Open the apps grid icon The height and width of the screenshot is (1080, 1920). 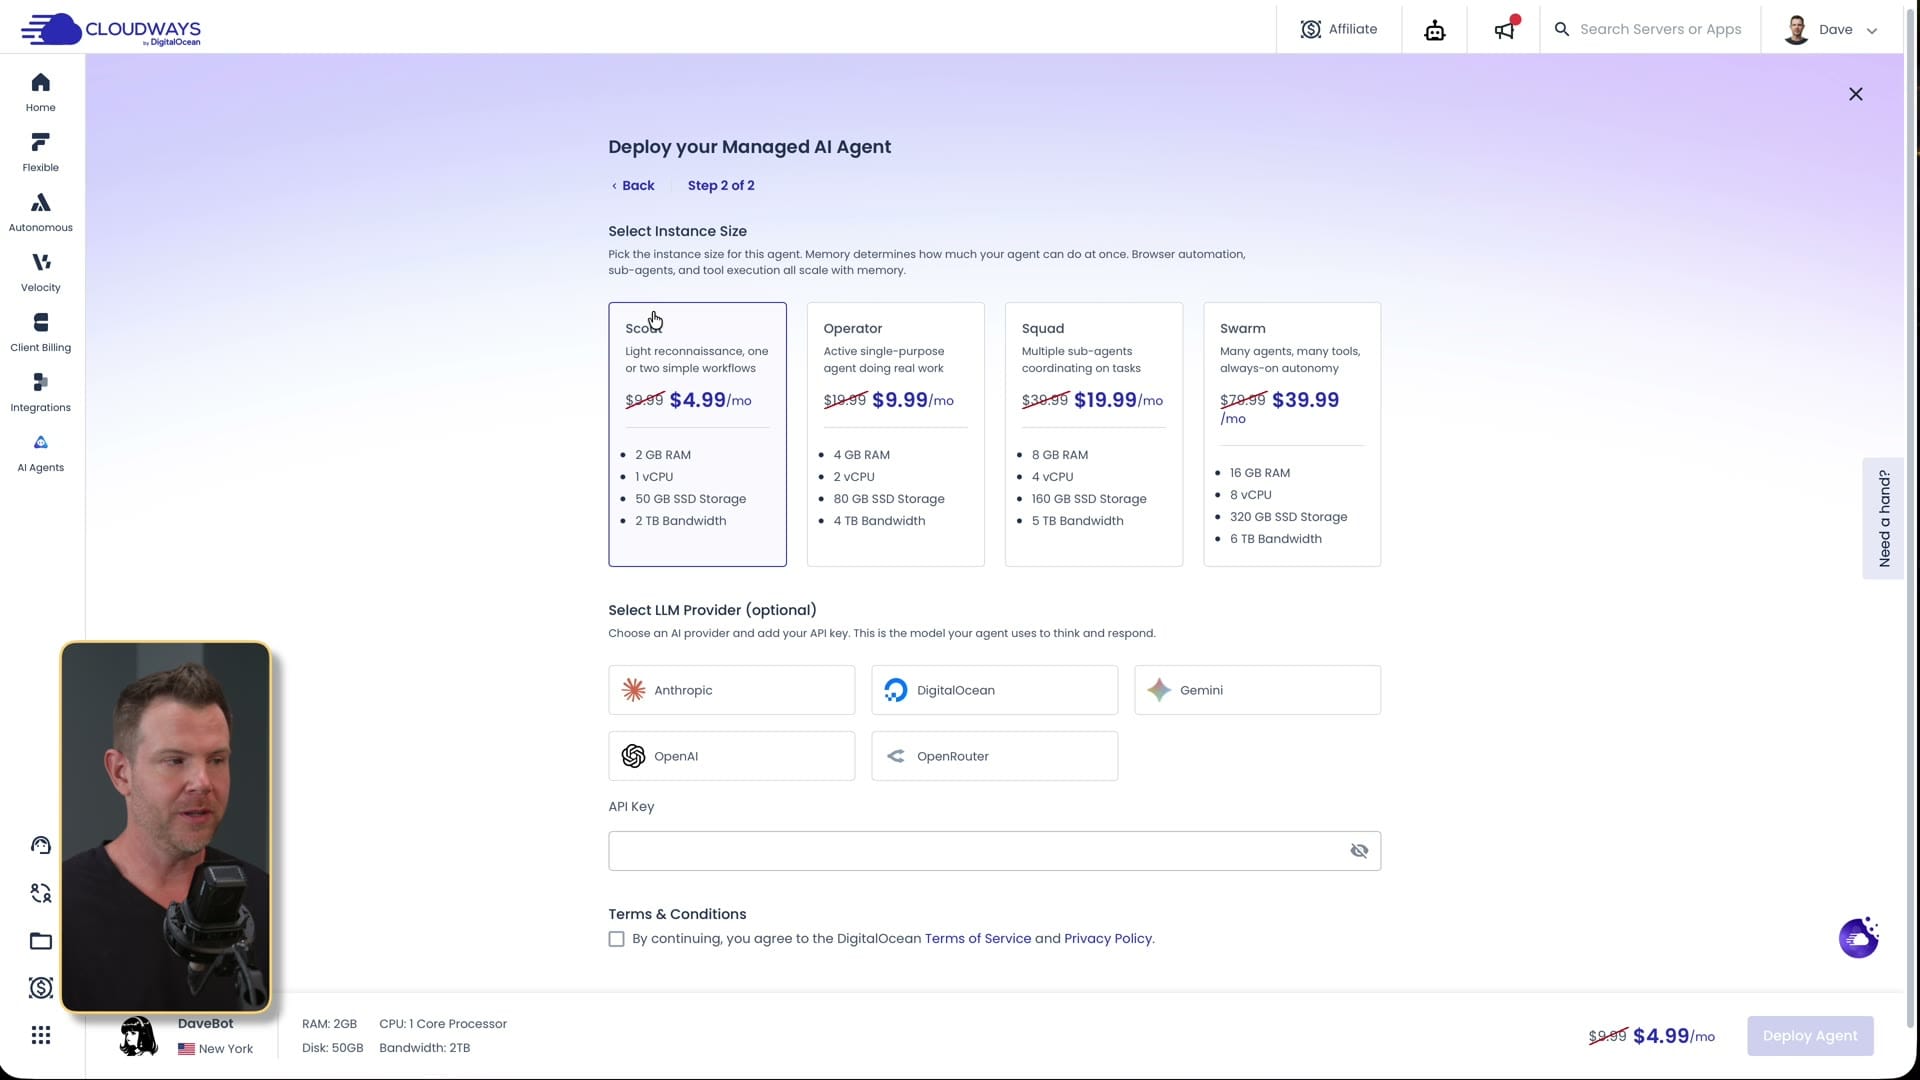click(40, 1035)
